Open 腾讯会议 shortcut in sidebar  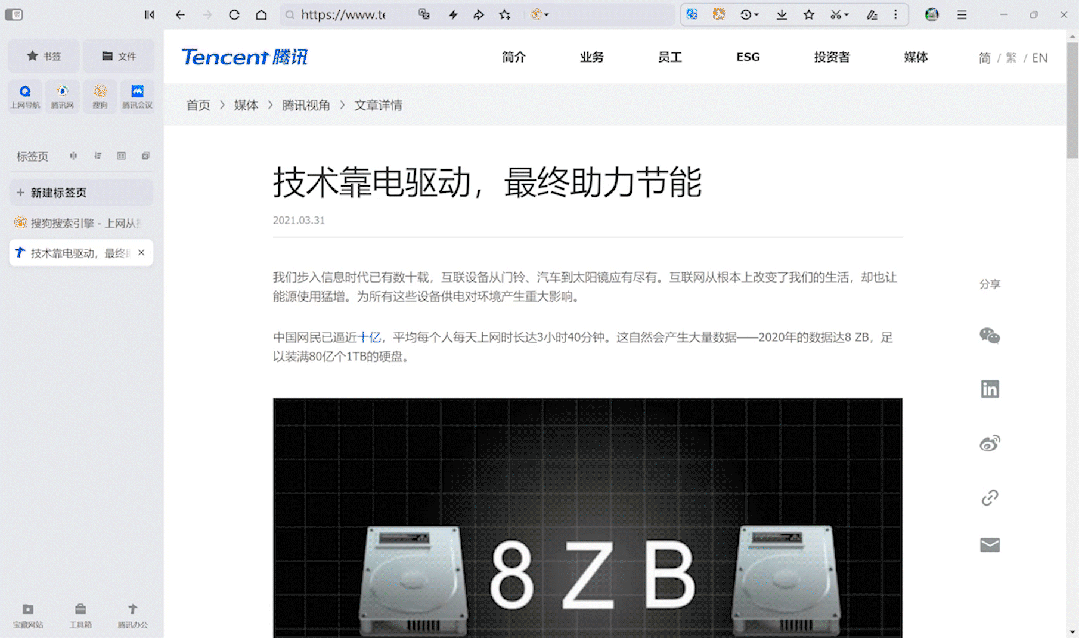tap(138, 96)
